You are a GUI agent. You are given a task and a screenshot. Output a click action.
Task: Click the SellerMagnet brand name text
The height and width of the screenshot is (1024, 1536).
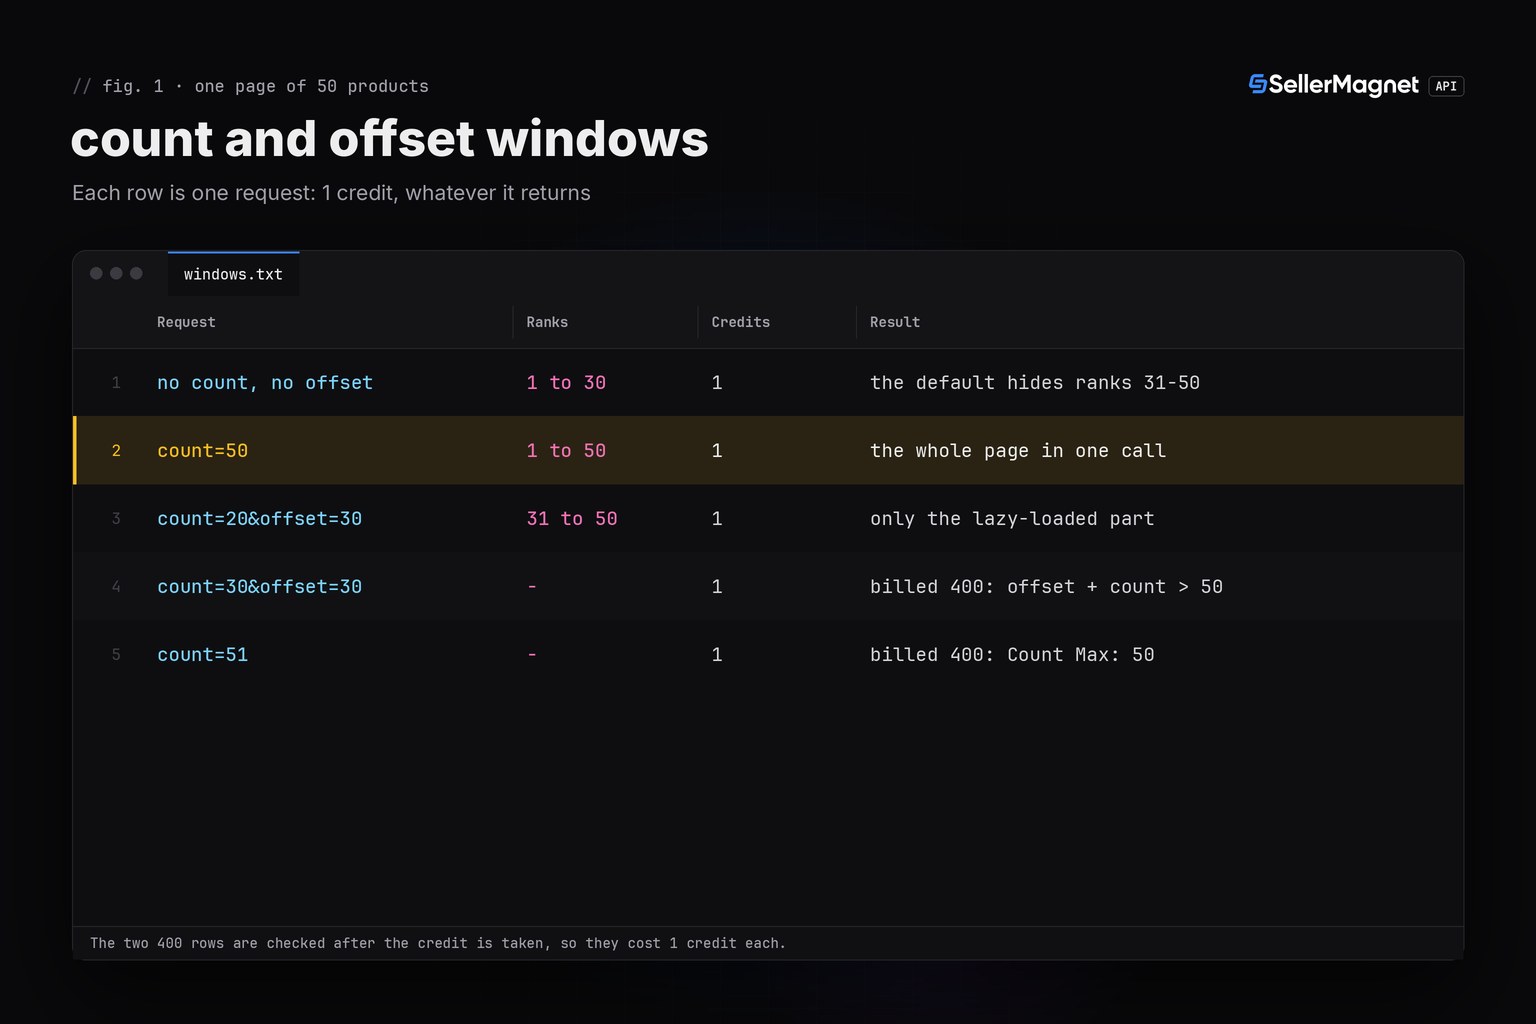1344,85
